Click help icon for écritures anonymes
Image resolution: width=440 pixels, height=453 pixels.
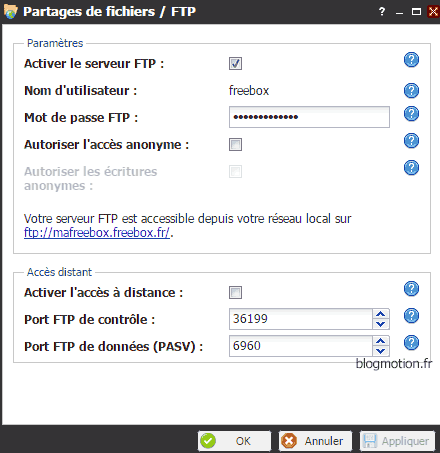click(x=411, y=168)
